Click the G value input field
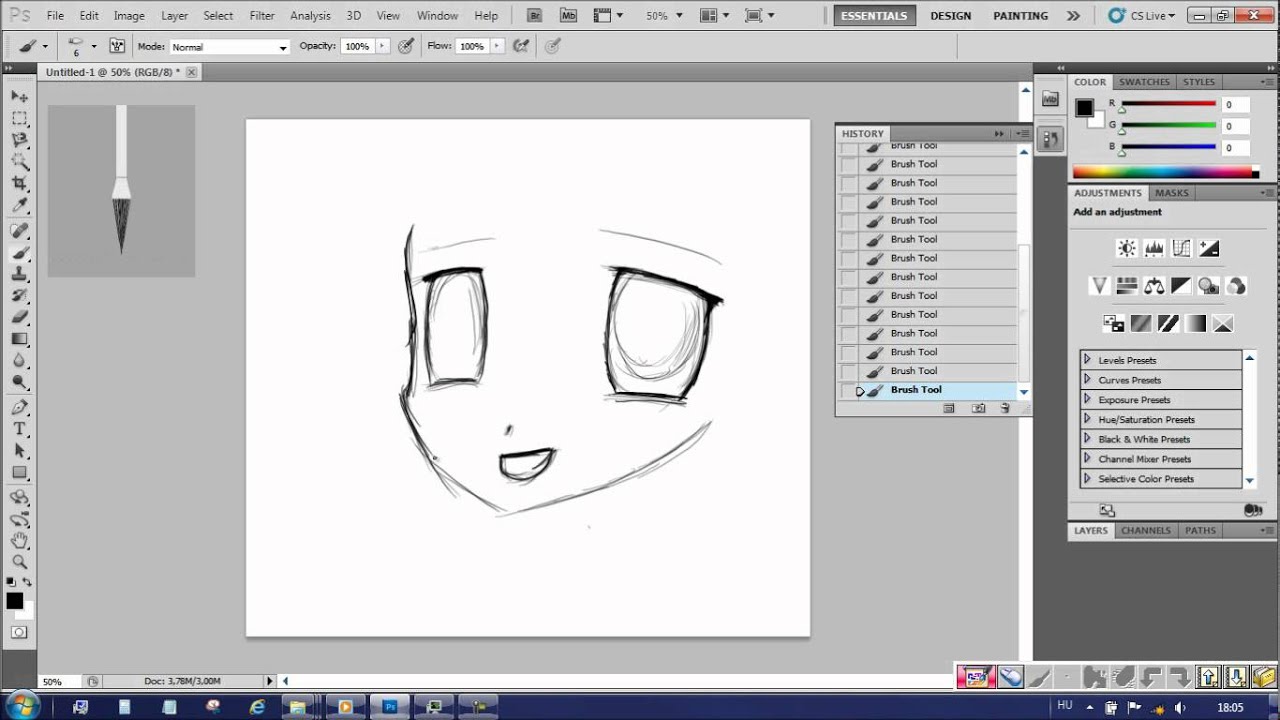 point(1236,126)
